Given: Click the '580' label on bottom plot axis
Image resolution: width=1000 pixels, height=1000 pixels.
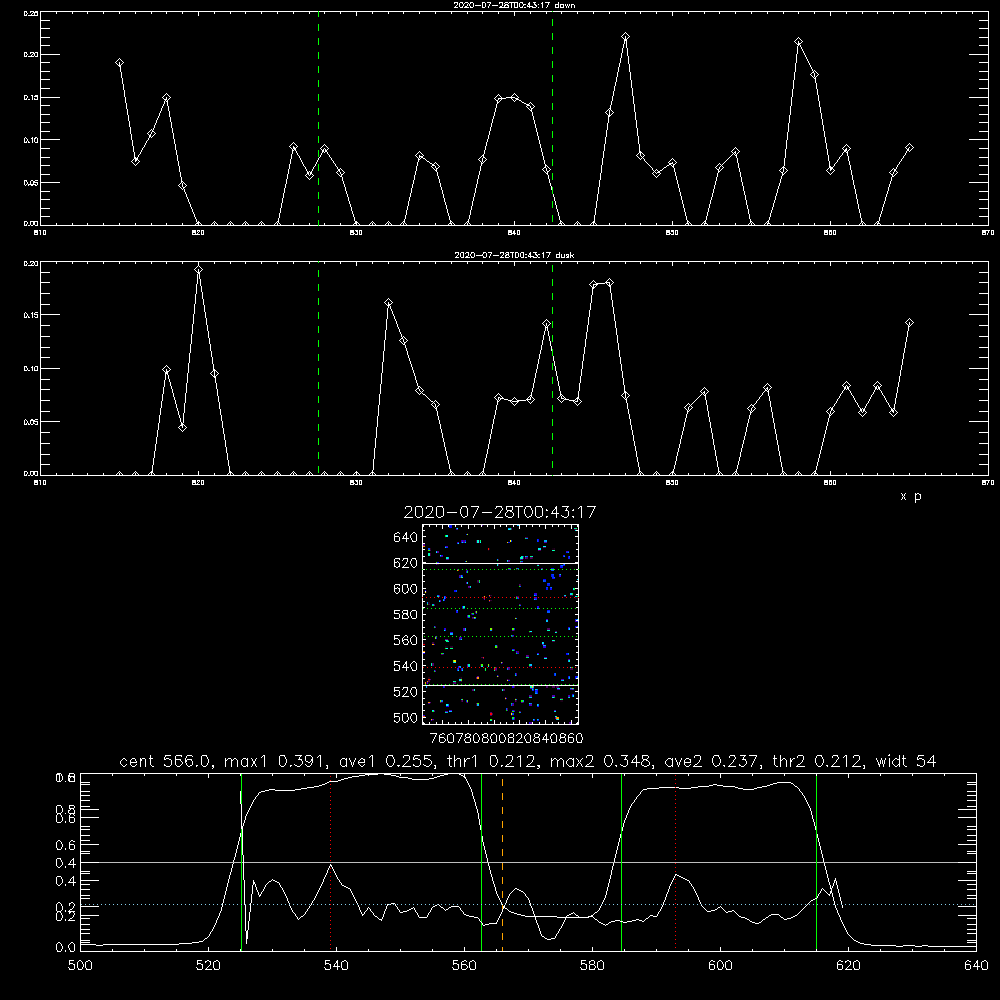Looking at the screenshot, I should pos(592,966).
